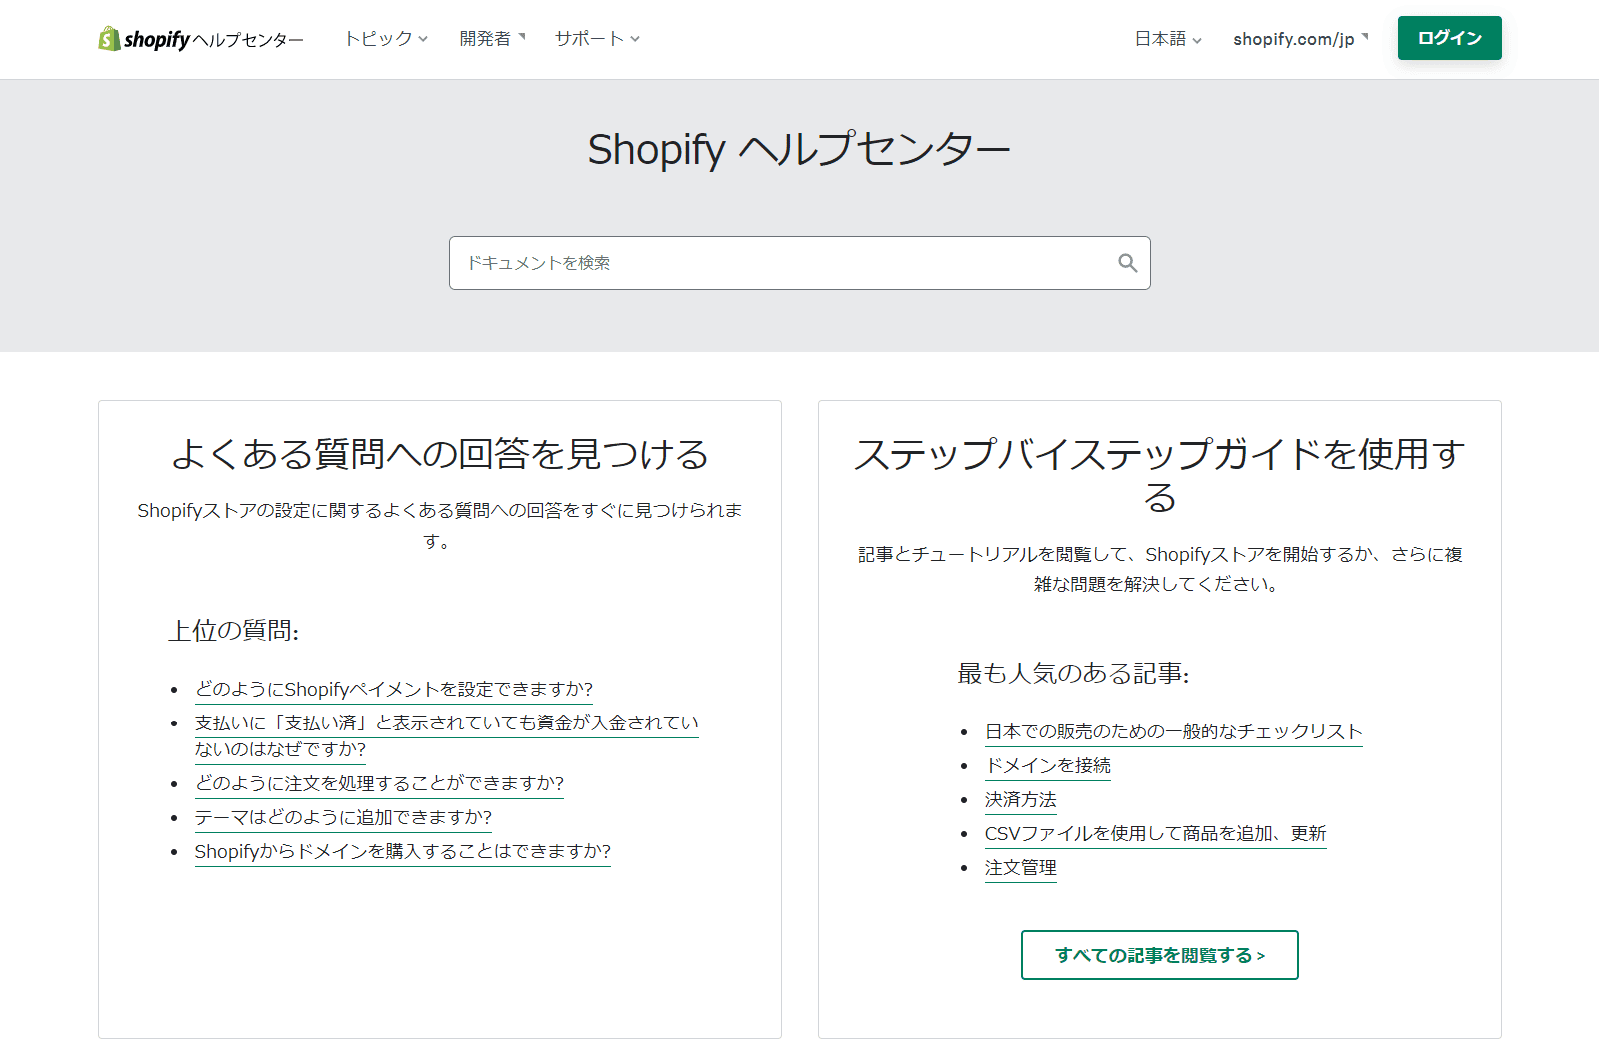Expand the サポート dropdown menu
Viewport: 1599px width, 1060px height.
597,39
